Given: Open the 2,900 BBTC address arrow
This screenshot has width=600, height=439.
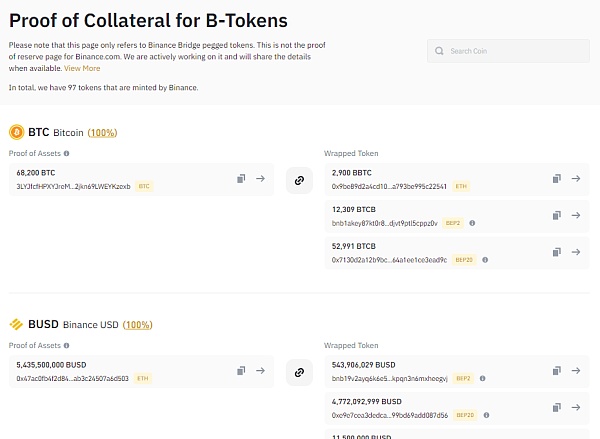Looking at the screenshot, I should pyautogui.click(x=576, y=179).
